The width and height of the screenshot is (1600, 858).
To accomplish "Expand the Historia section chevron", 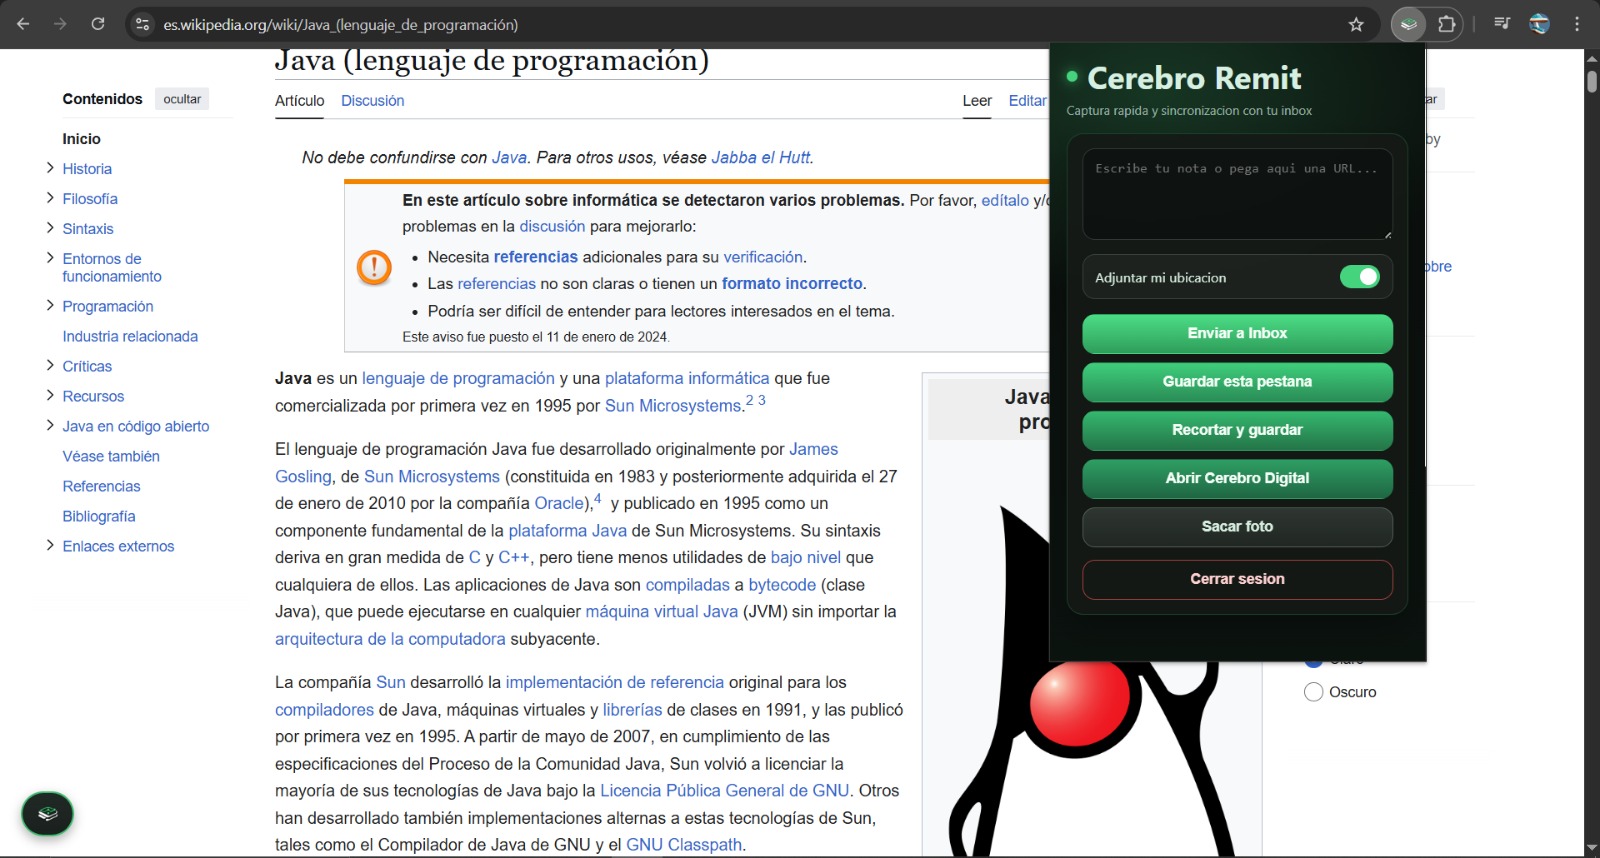I will click(x=50, y=168).
